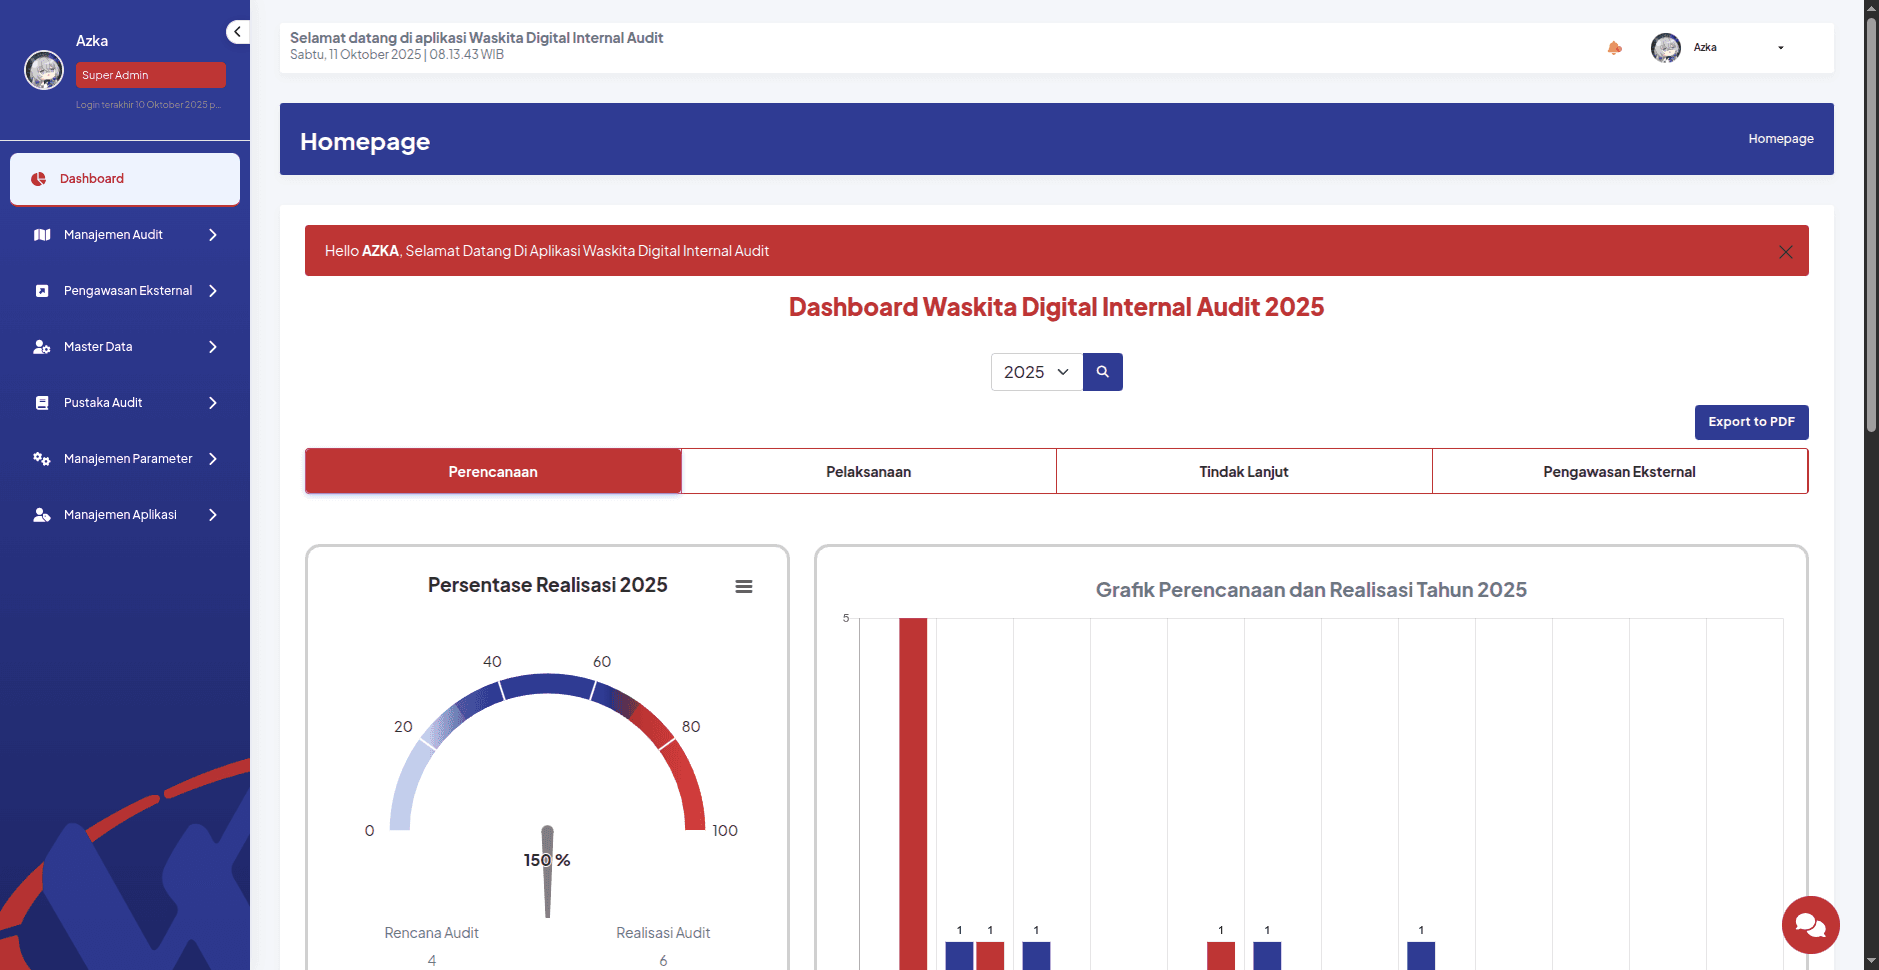The width and height of the screenshot is (1879, 970).
Task: Collapse the sidebar with the arrow
Action: pyautogui.click(x=238, y=31)
